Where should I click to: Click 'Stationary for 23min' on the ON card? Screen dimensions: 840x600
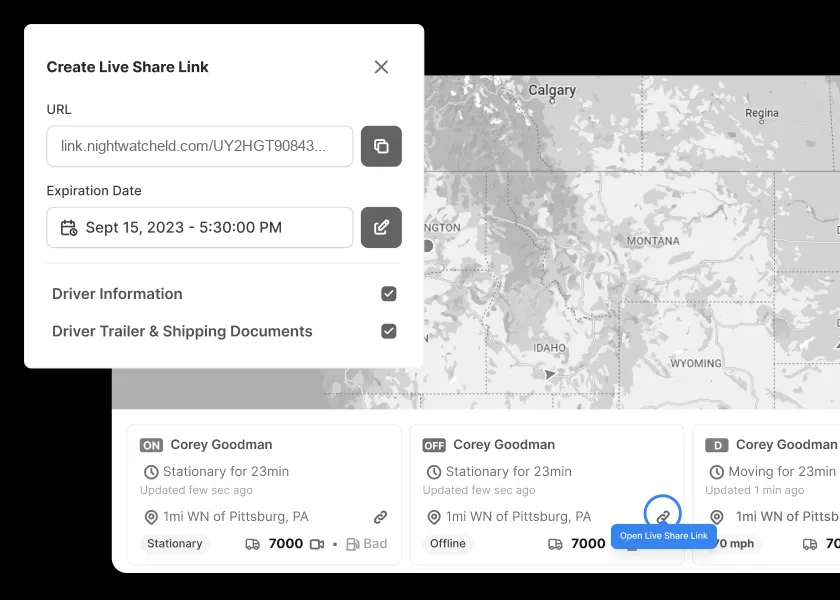tap(226, 471)
